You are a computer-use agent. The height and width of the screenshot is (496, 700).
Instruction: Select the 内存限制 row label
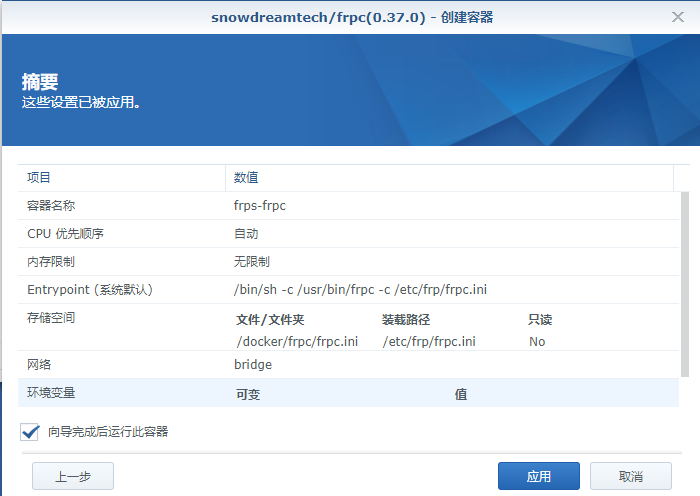51,262
